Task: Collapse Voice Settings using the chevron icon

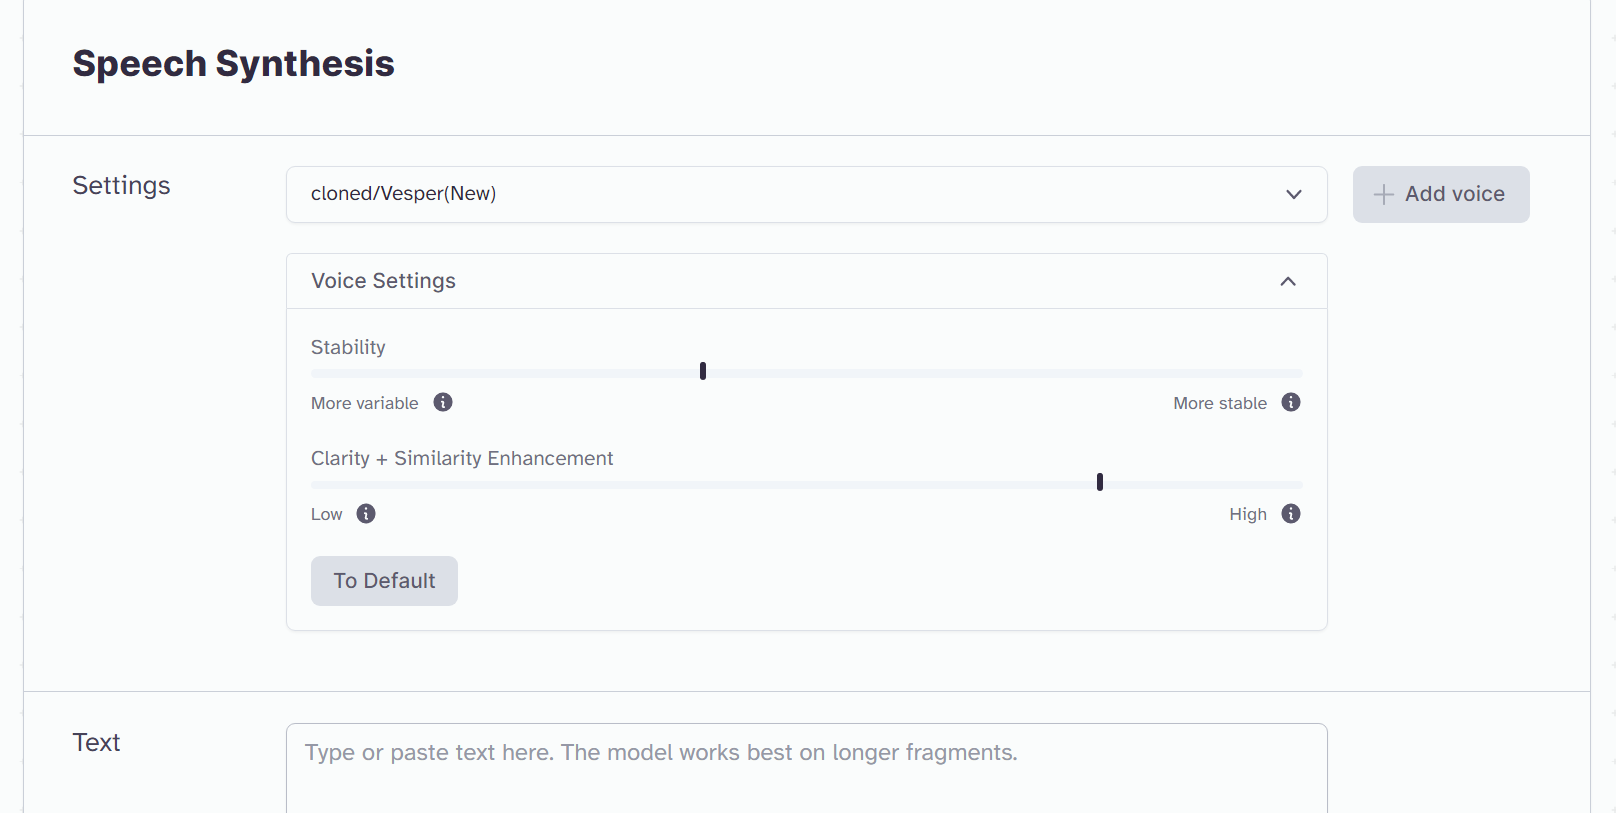Action: 1288,281
